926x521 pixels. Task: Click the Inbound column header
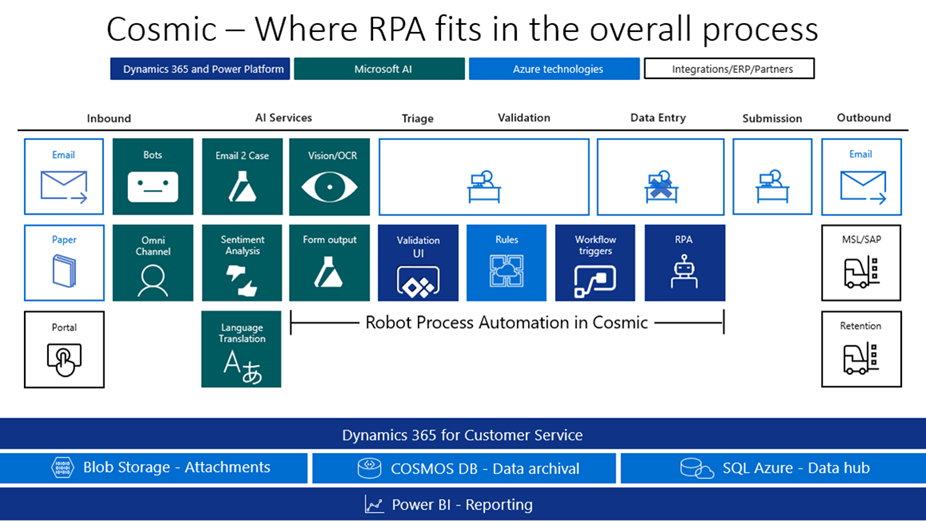click(x=109, y=118)
